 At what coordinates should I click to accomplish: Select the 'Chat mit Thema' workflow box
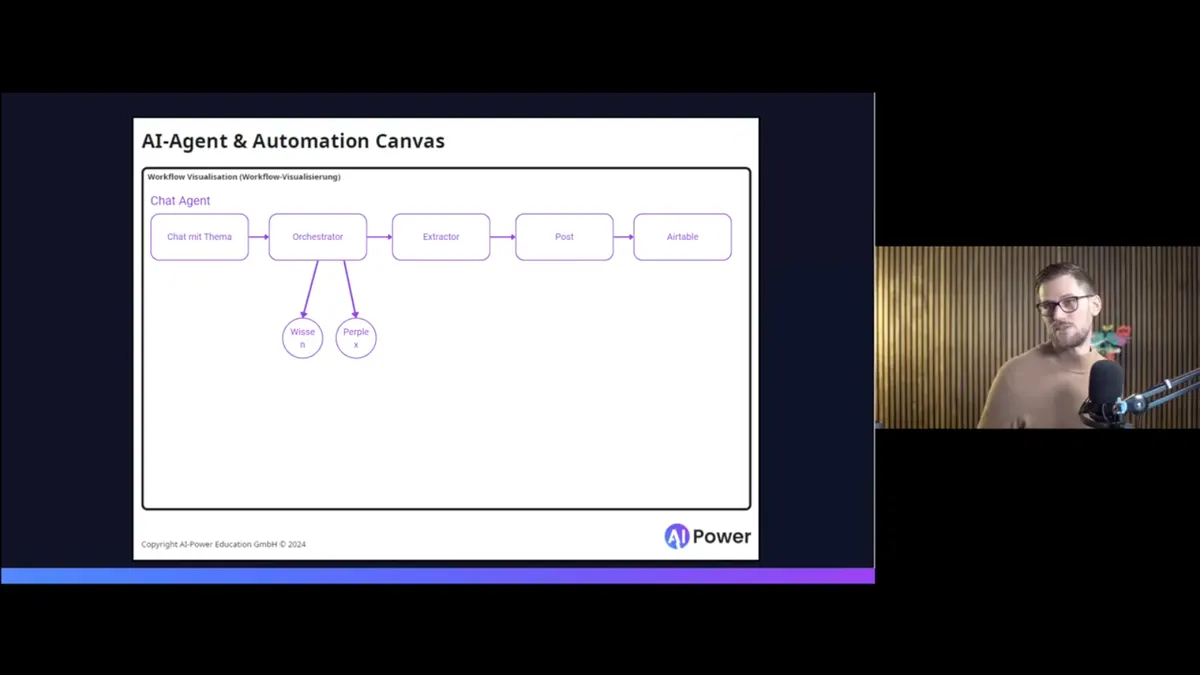click(199, 237)
